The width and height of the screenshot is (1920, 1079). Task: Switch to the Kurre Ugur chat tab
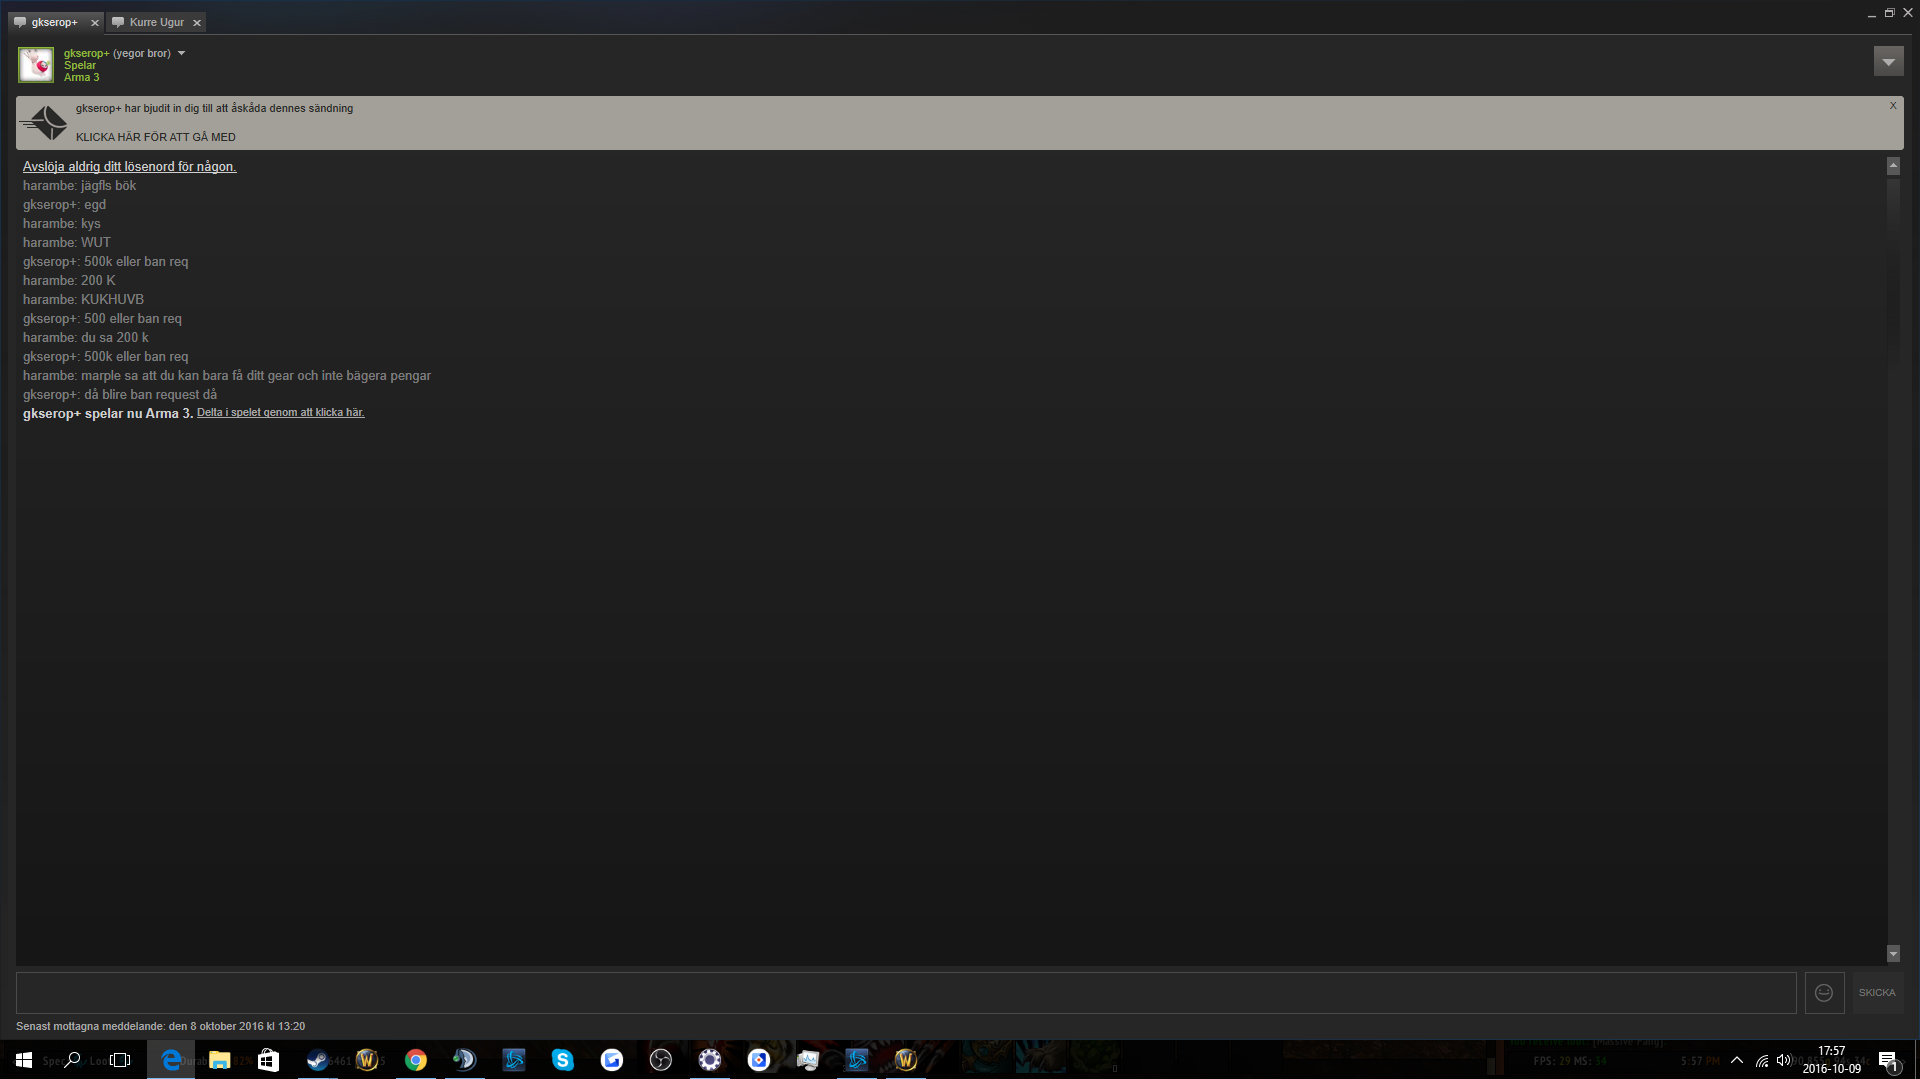[156, 22]
